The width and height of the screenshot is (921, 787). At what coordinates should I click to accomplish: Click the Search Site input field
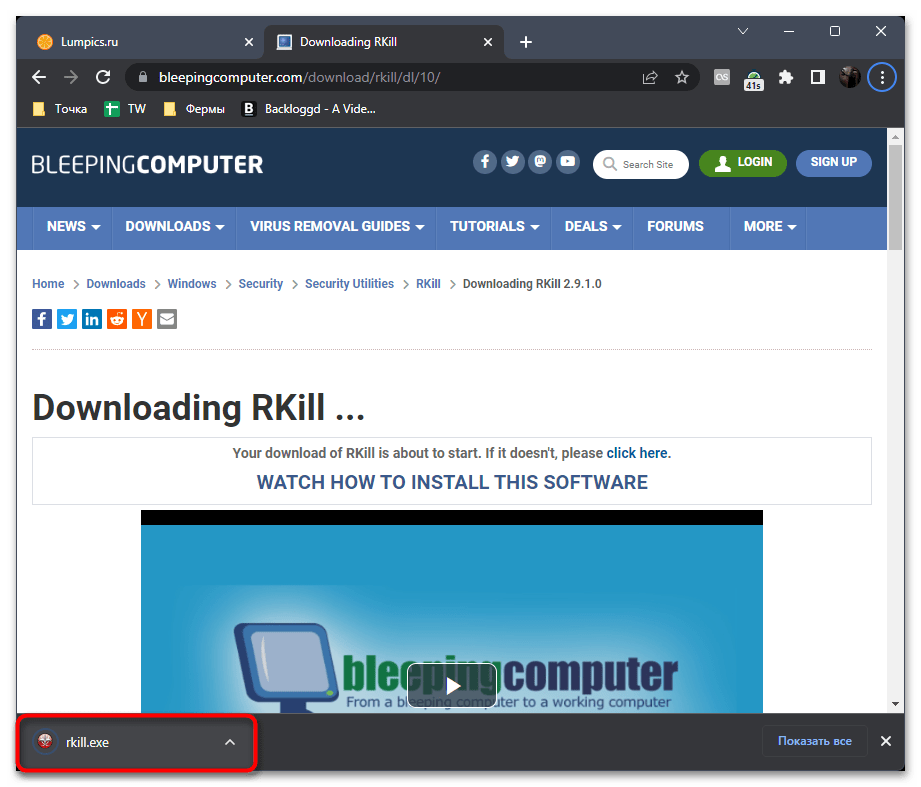tap(641, 164)
